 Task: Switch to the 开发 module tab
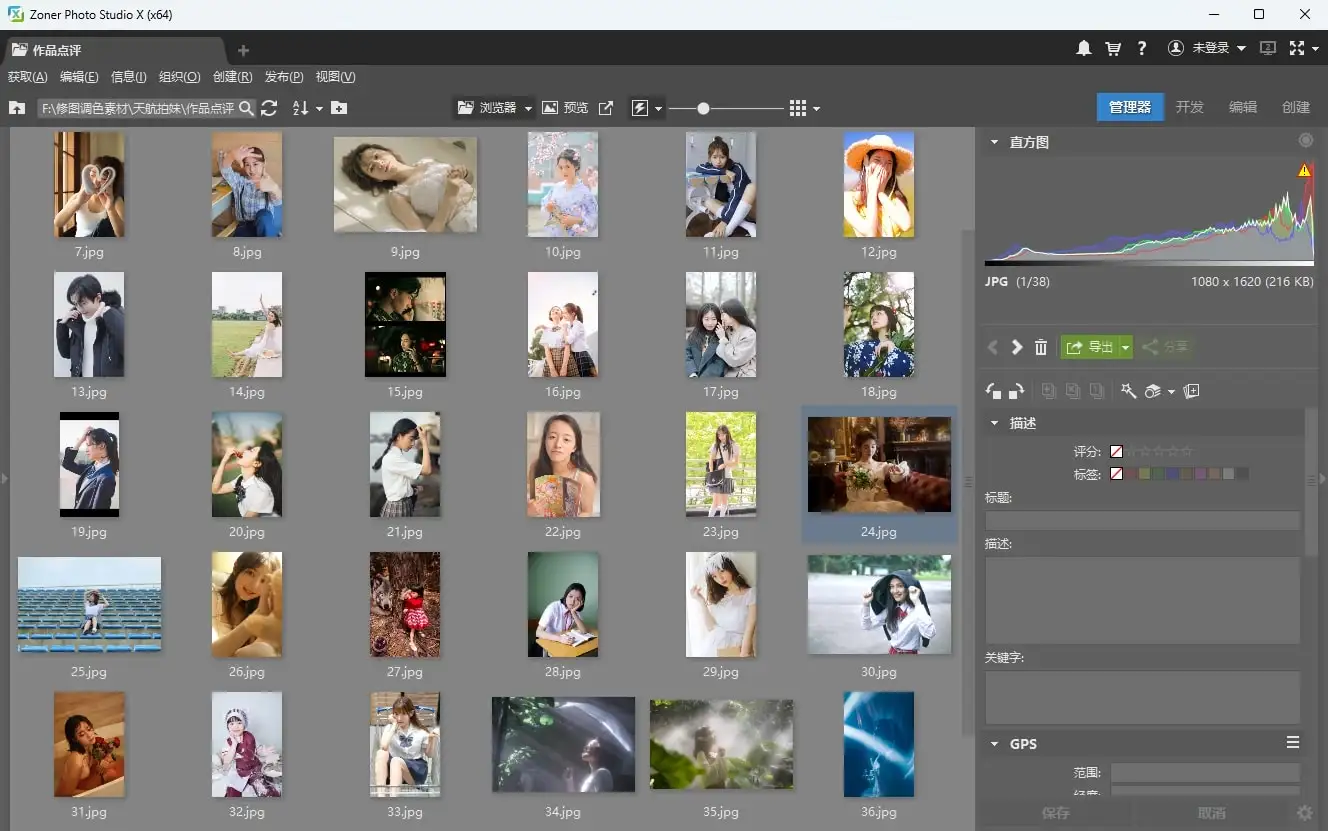(1189, 107)
